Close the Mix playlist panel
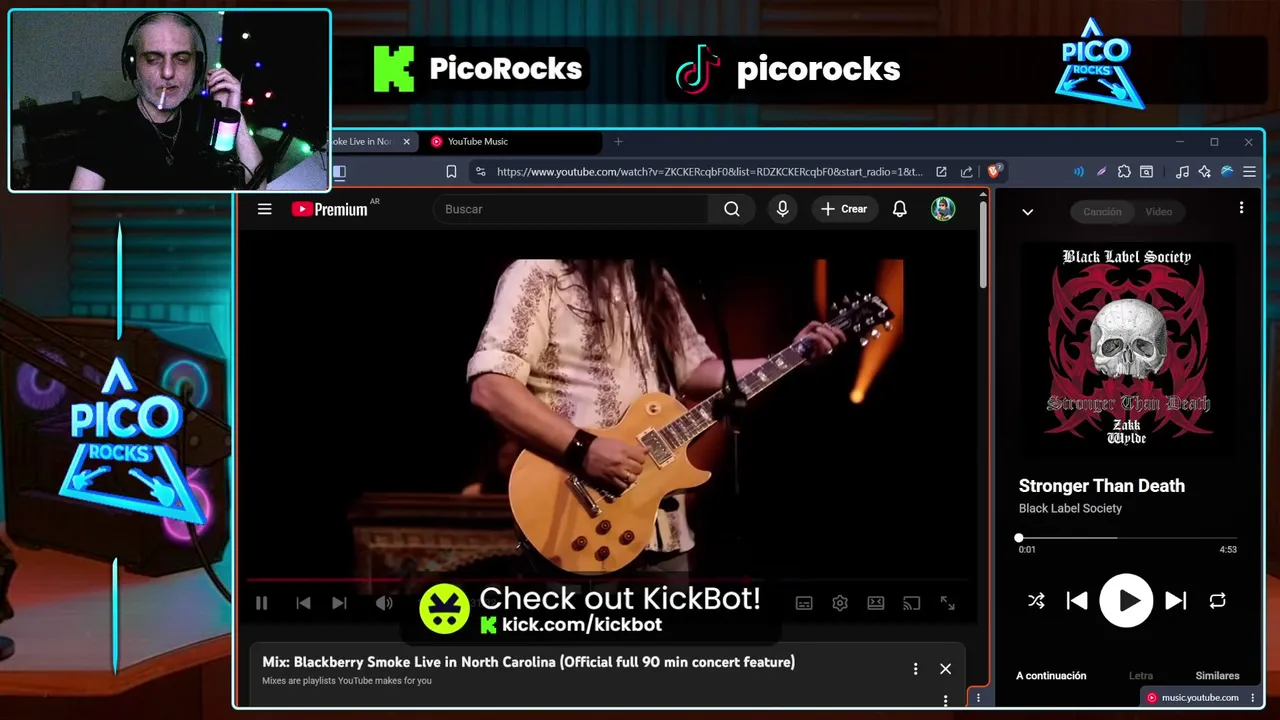The height and width of the screenshot is (720, 1280). 945,669
